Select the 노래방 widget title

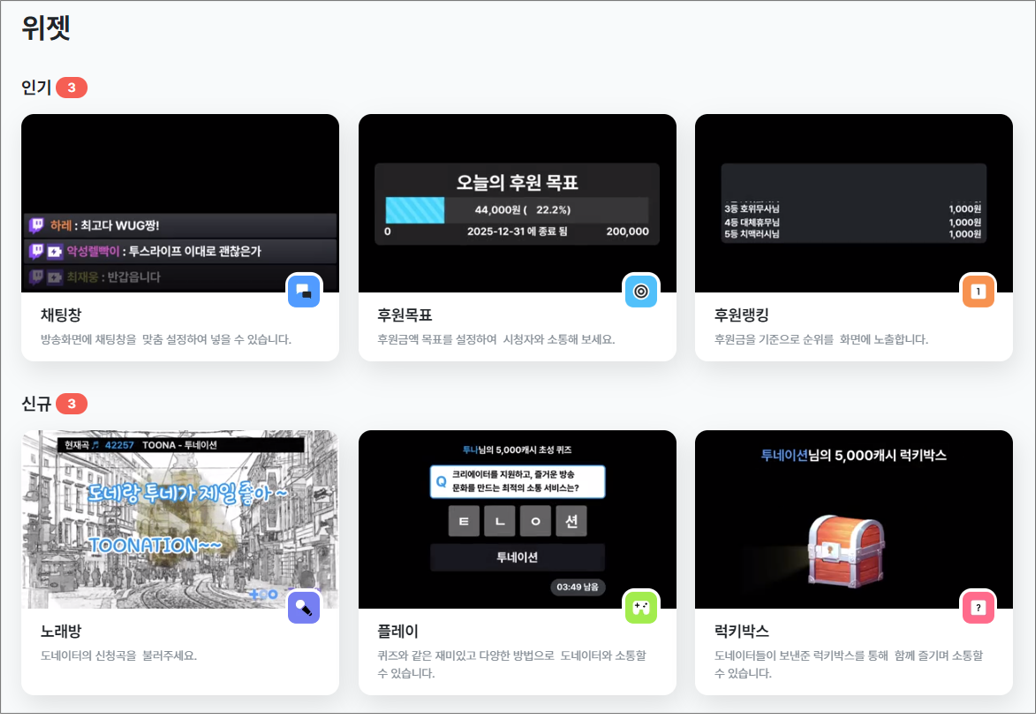point(61,632)
